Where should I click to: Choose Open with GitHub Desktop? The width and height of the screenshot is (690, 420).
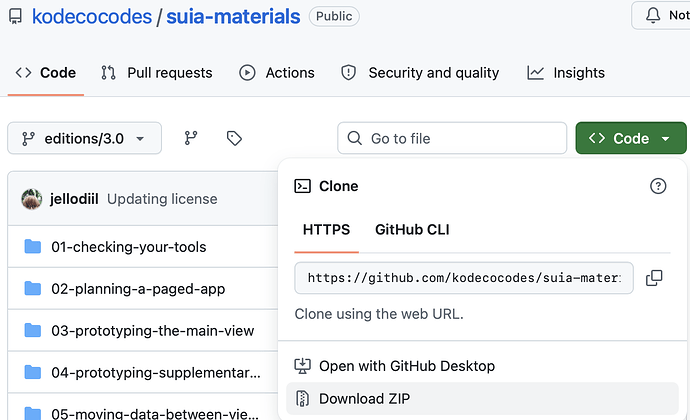point(482,366)
